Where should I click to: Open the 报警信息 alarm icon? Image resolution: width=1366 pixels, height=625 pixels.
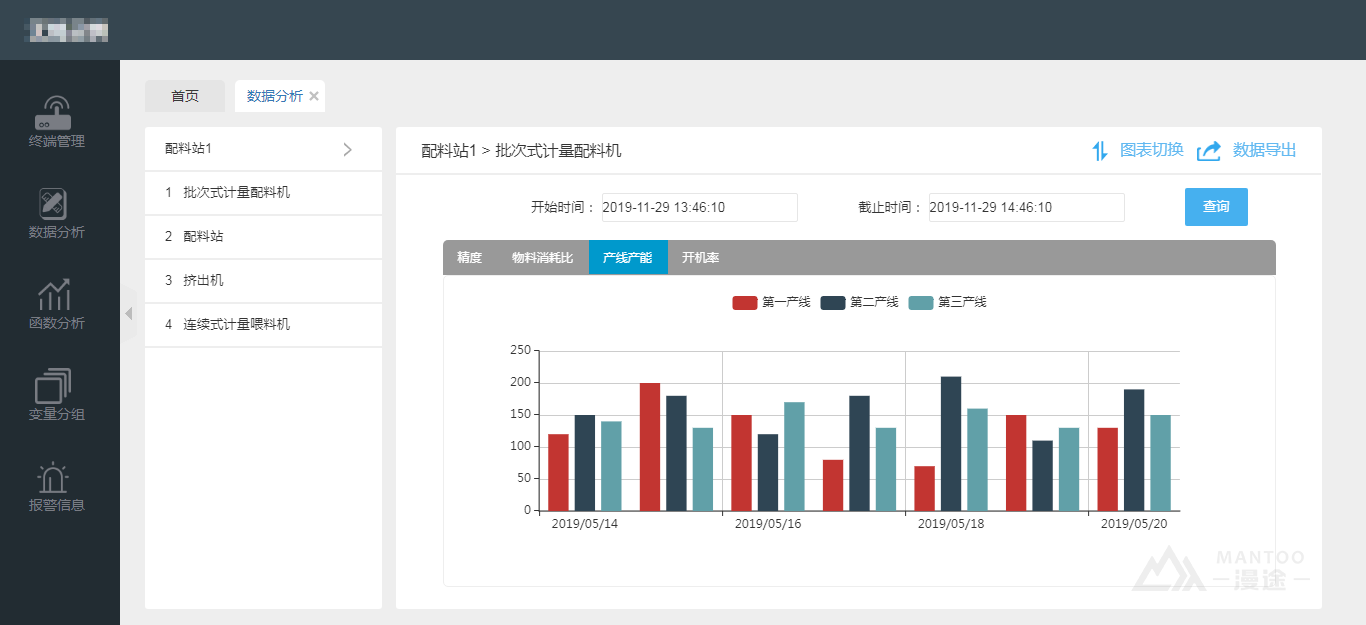(x=53, y=477)
